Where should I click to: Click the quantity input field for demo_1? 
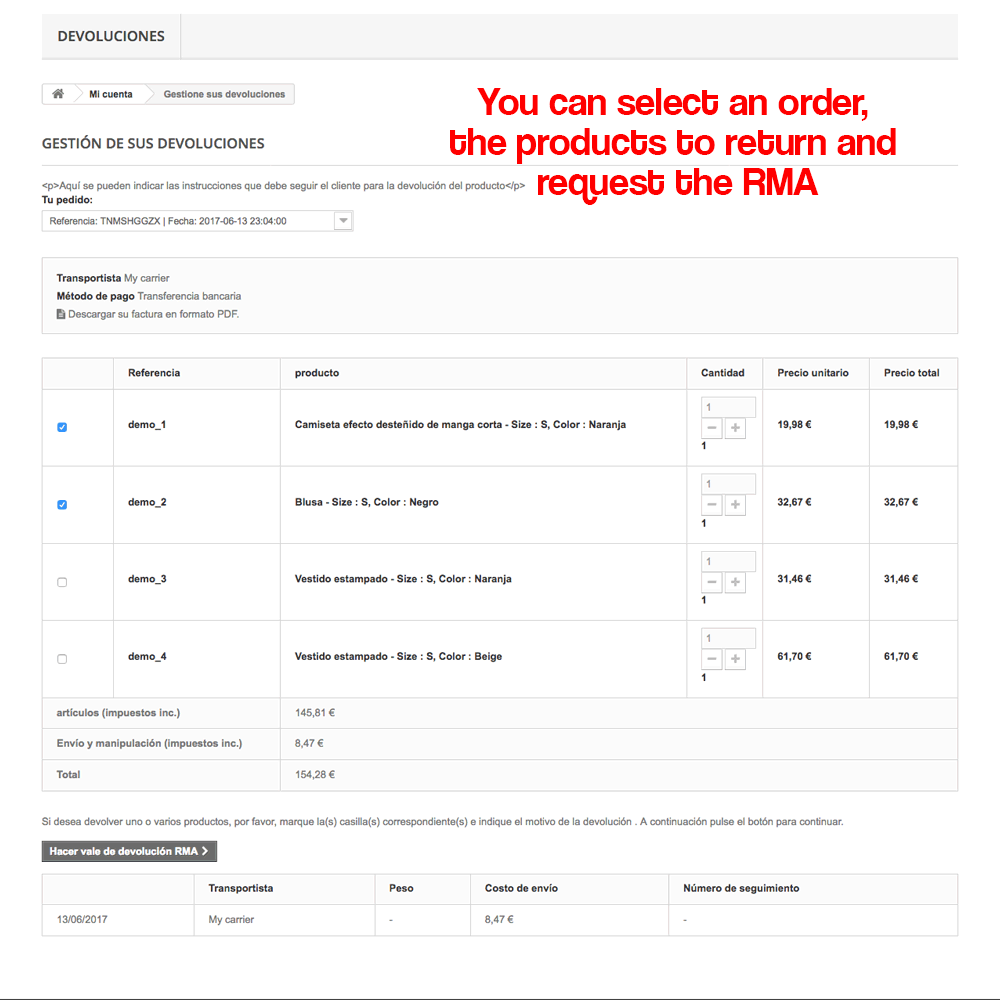[x=728, y=407]
